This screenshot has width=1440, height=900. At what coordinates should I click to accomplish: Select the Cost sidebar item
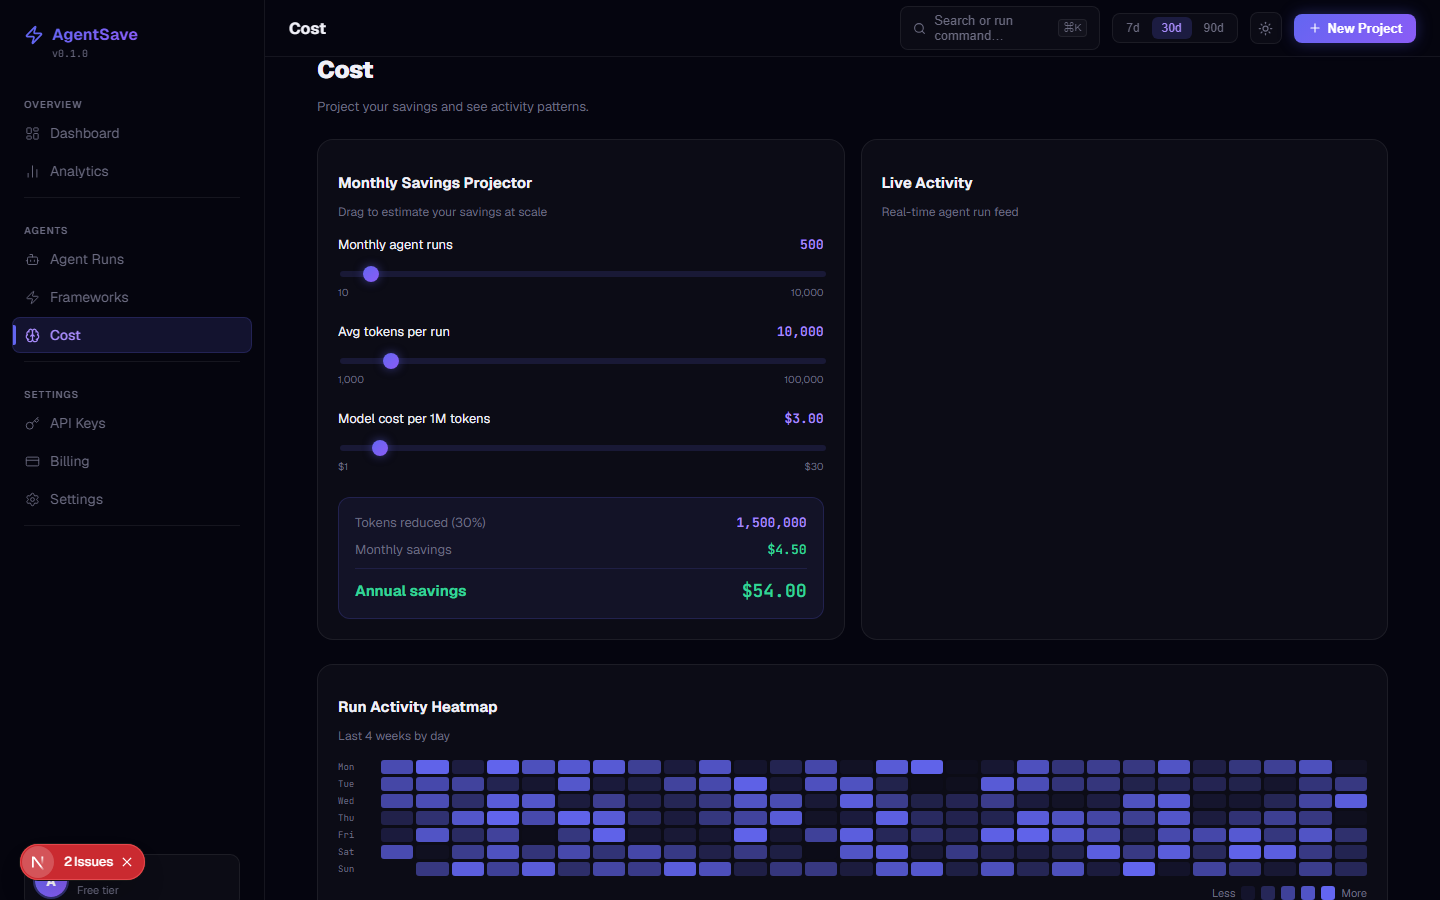(x=132, y=336)
